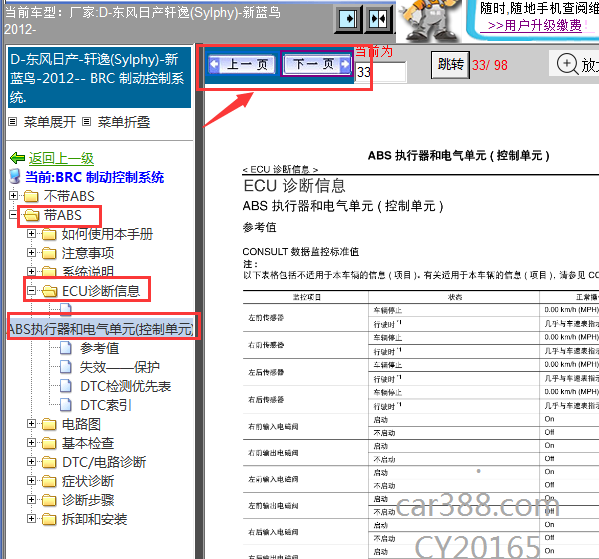This screenshot has width=599, height=559.
Task: Click the CONSULT 数据监控标准值 heading
Action: click(301, 252)
